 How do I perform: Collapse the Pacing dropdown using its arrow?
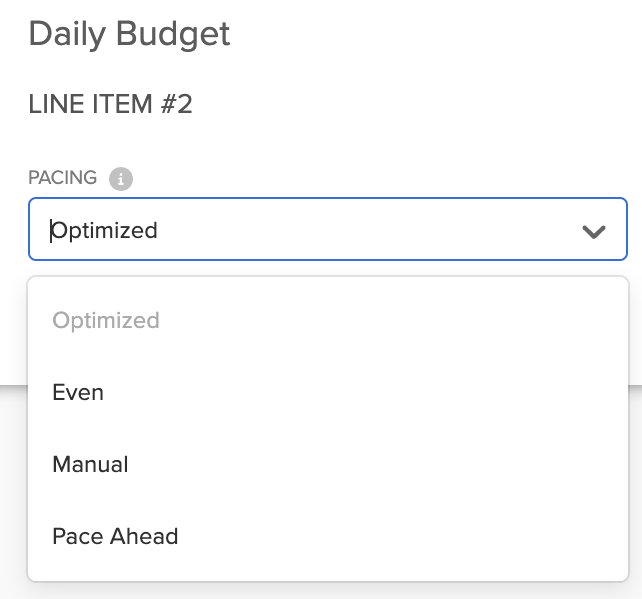coord(593,231)
